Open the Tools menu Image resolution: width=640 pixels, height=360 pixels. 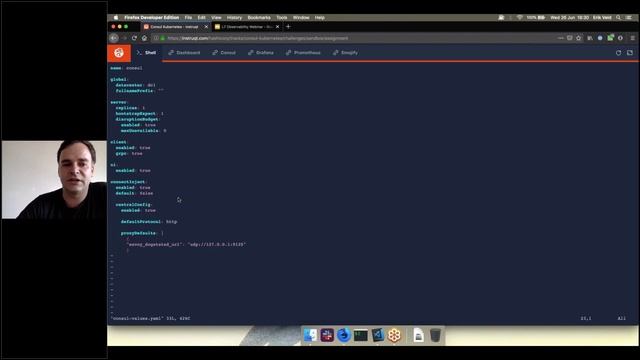click(x=282, y=18)
